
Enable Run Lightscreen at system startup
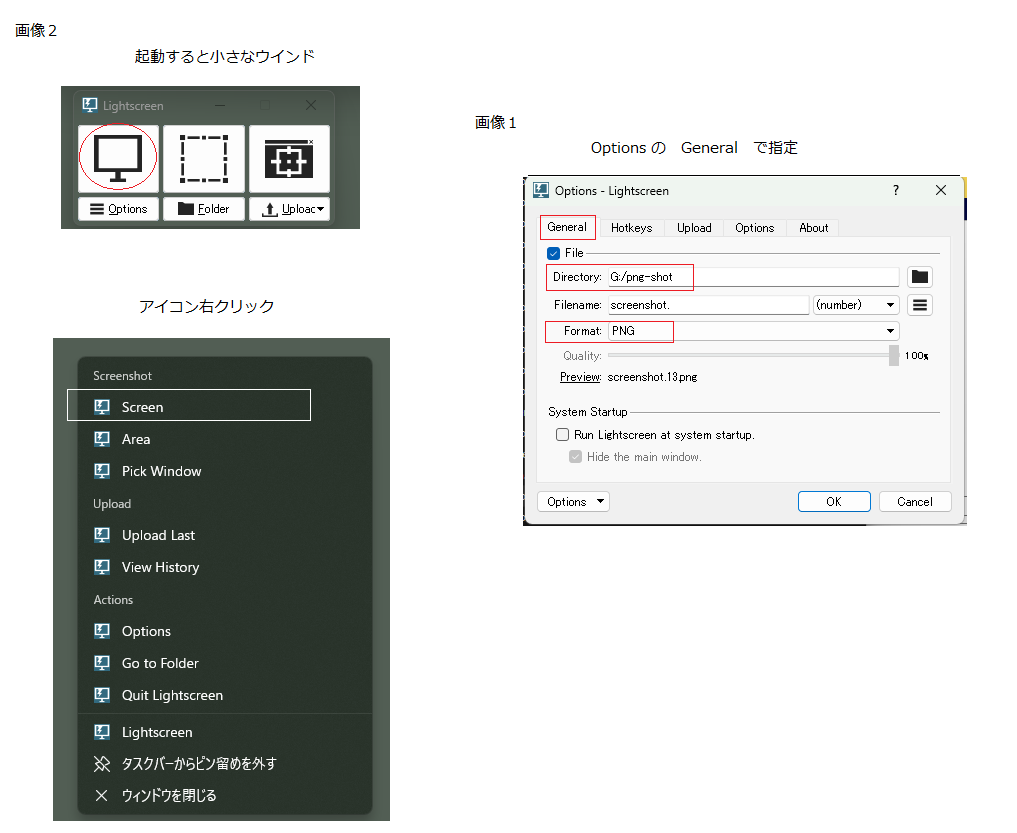[x=562, y=435]
